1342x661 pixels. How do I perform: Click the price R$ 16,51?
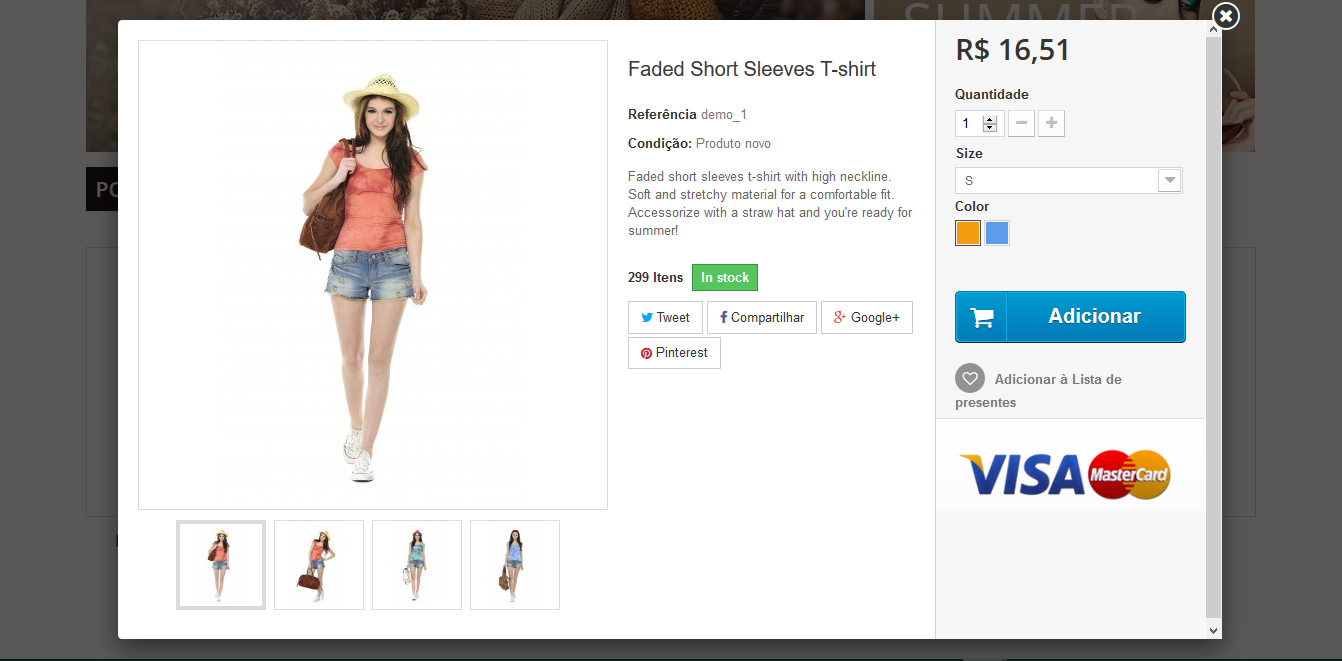[1013, 49]
